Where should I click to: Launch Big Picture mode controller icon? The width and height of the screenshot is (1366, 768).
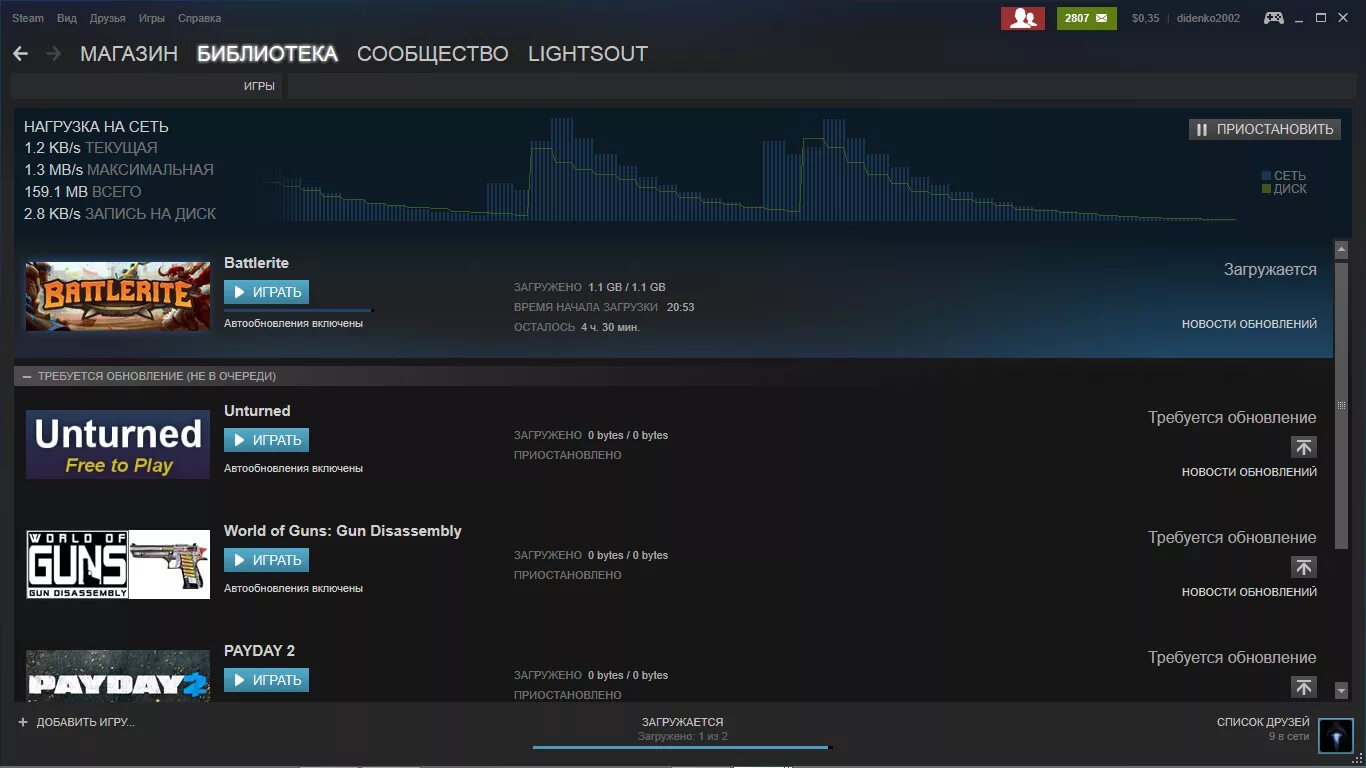[x=1273, y=18]
